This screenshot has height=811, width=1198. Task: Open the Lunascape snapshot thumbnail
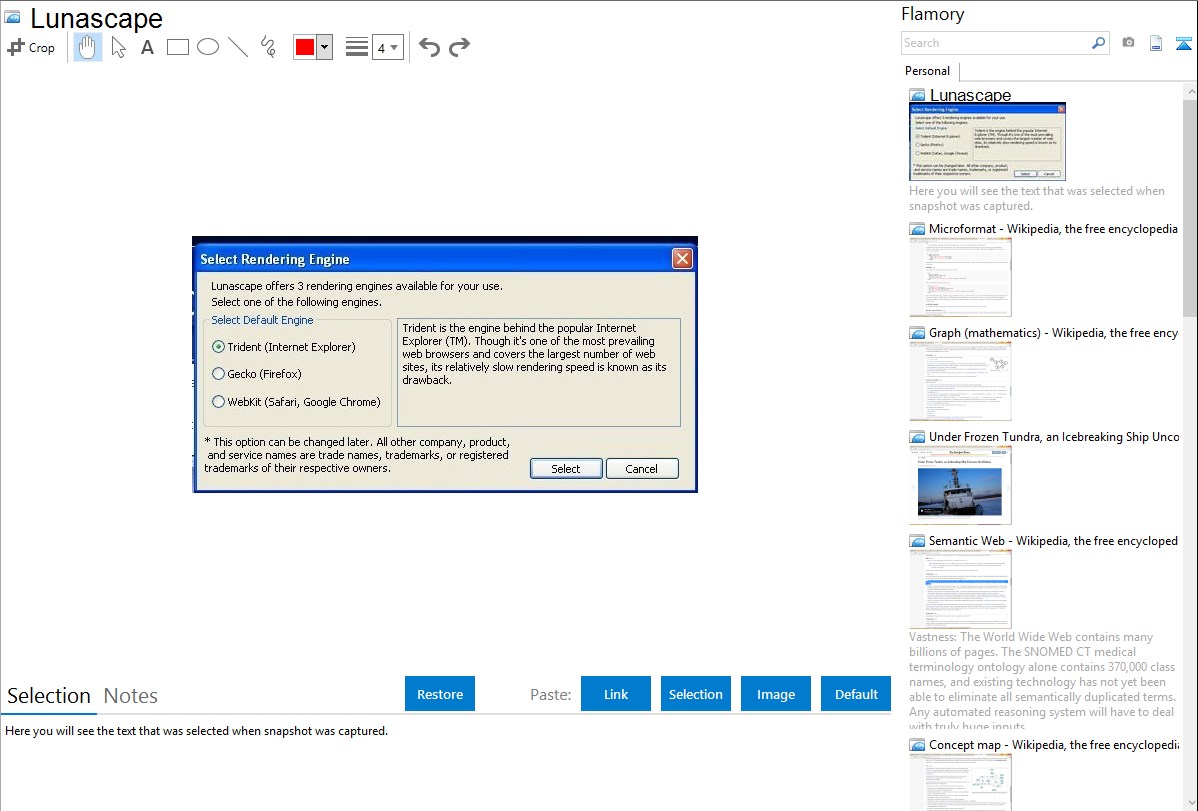987,142
